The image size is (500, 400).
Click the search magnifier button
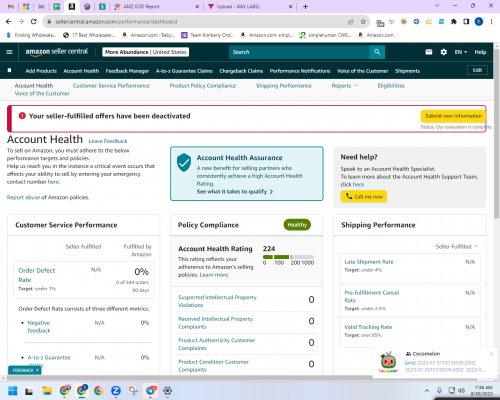click(x=377, y=52)
